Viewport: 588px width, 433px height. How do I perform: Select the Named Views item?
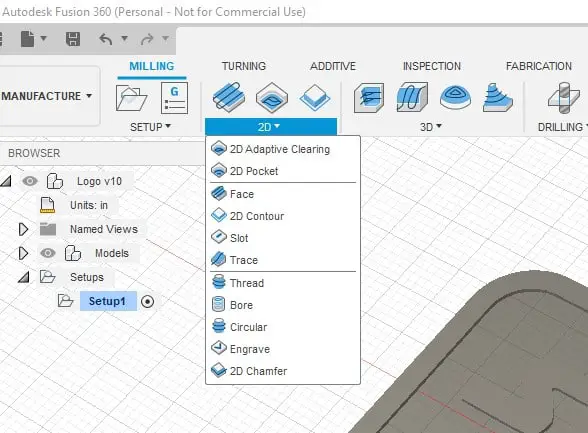click(x=104, y=229)
